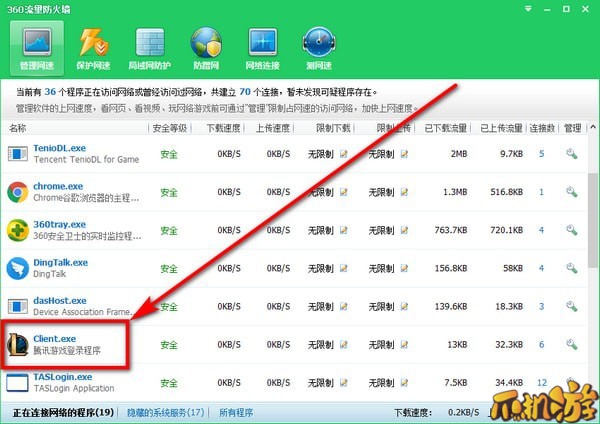This screenshot has width=600, height=424.
Task: Click the TASLogin.exe program icon
Action: pyautogui.click(x=18, y=383)
